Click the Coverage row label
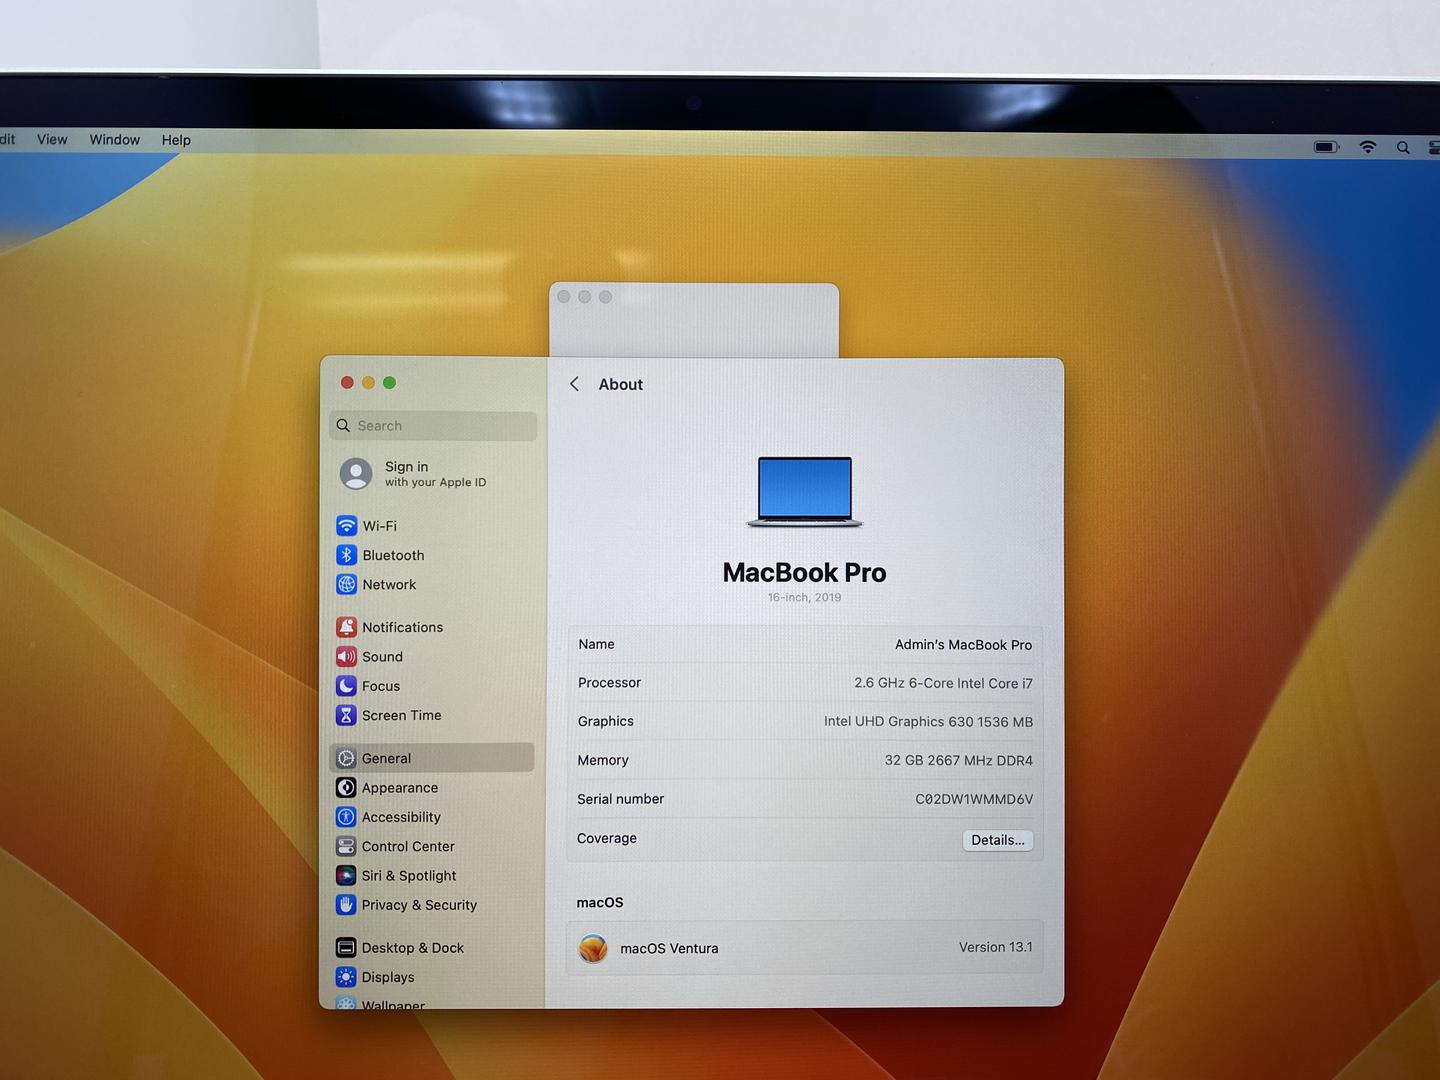 point(607,838)
